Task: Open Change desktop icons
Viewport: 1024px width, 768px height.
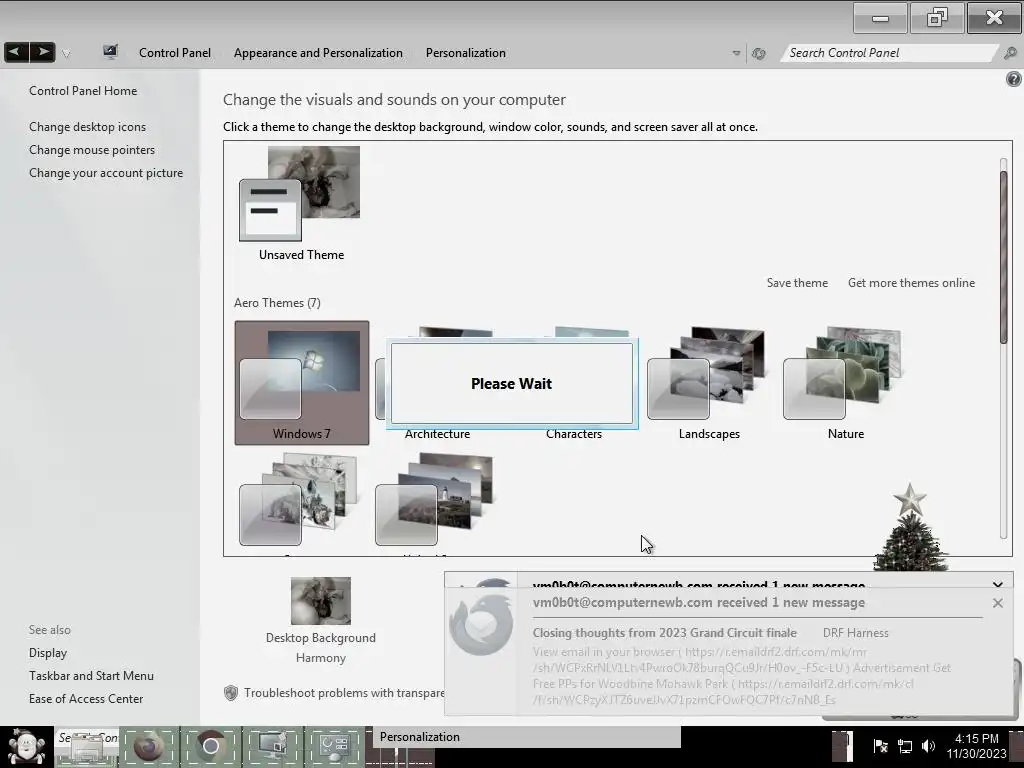Action: pos(88,127)
